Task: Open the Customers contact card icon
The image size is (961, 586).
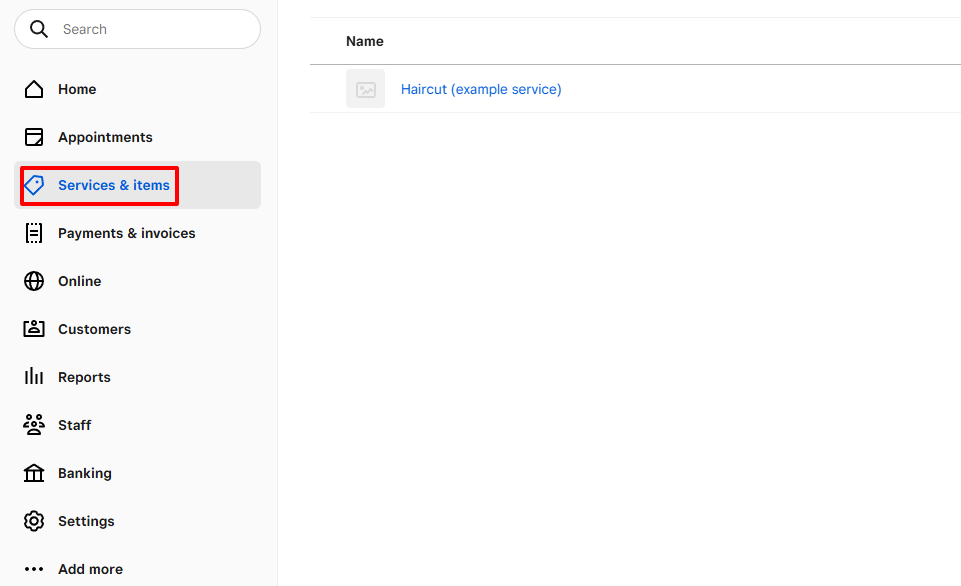Action: (x=34, y=329)
